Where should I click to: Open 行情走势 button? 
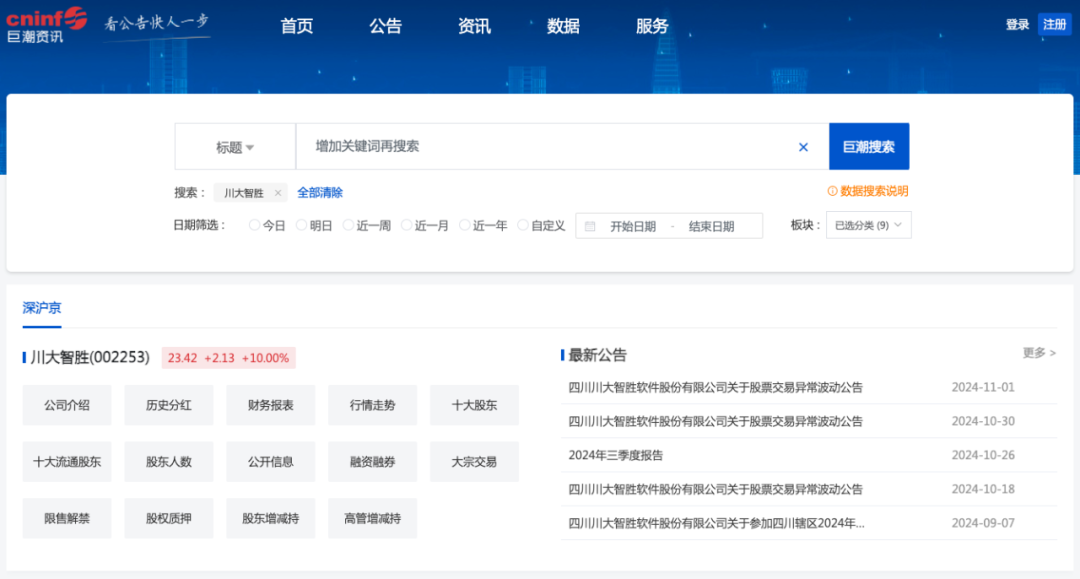click(373, 406)
